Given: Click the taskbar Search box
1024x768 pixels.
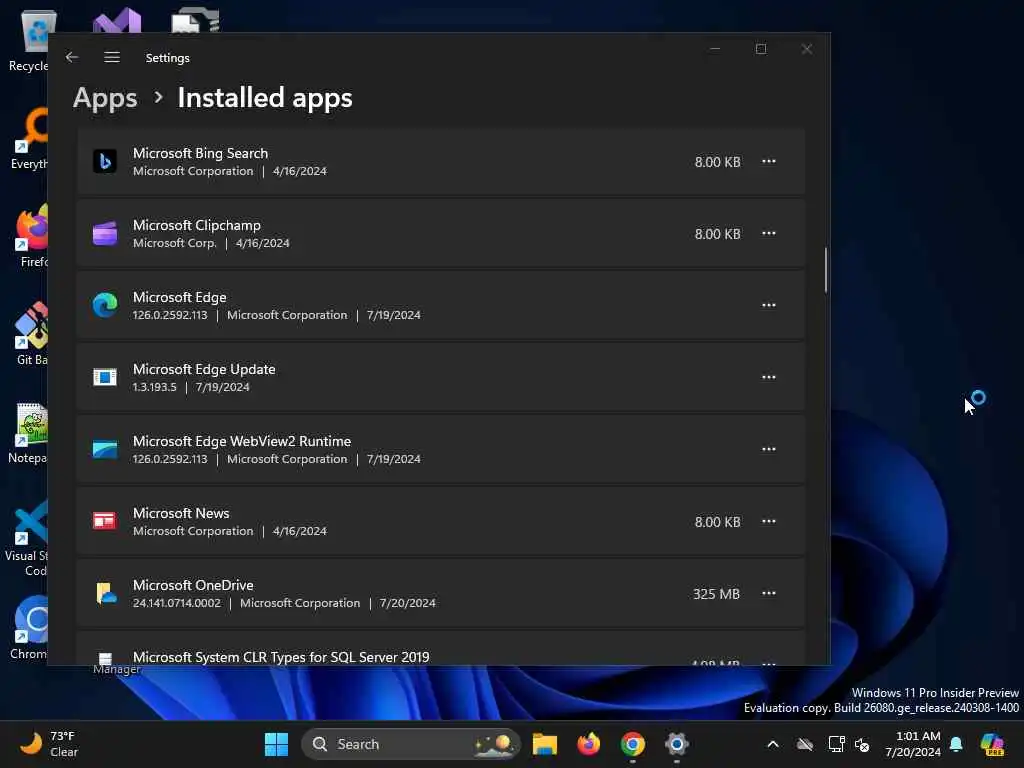Looking at the screenshot, I should click(x=411, y=744).
